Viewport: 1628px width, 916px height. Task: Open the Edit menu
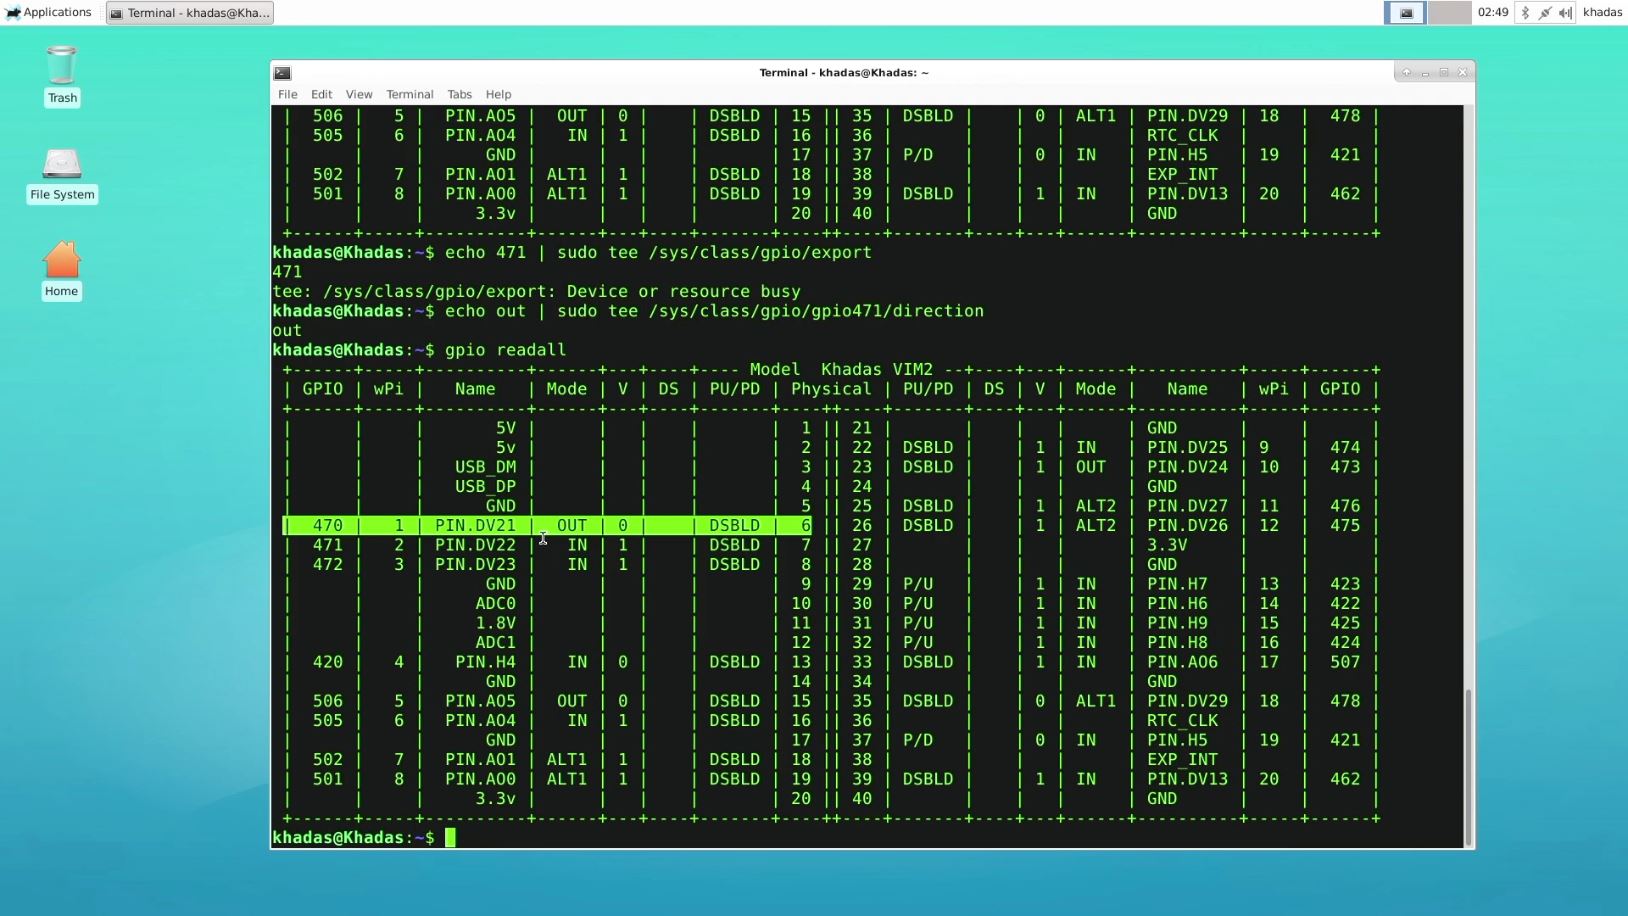tap(321, 94)
